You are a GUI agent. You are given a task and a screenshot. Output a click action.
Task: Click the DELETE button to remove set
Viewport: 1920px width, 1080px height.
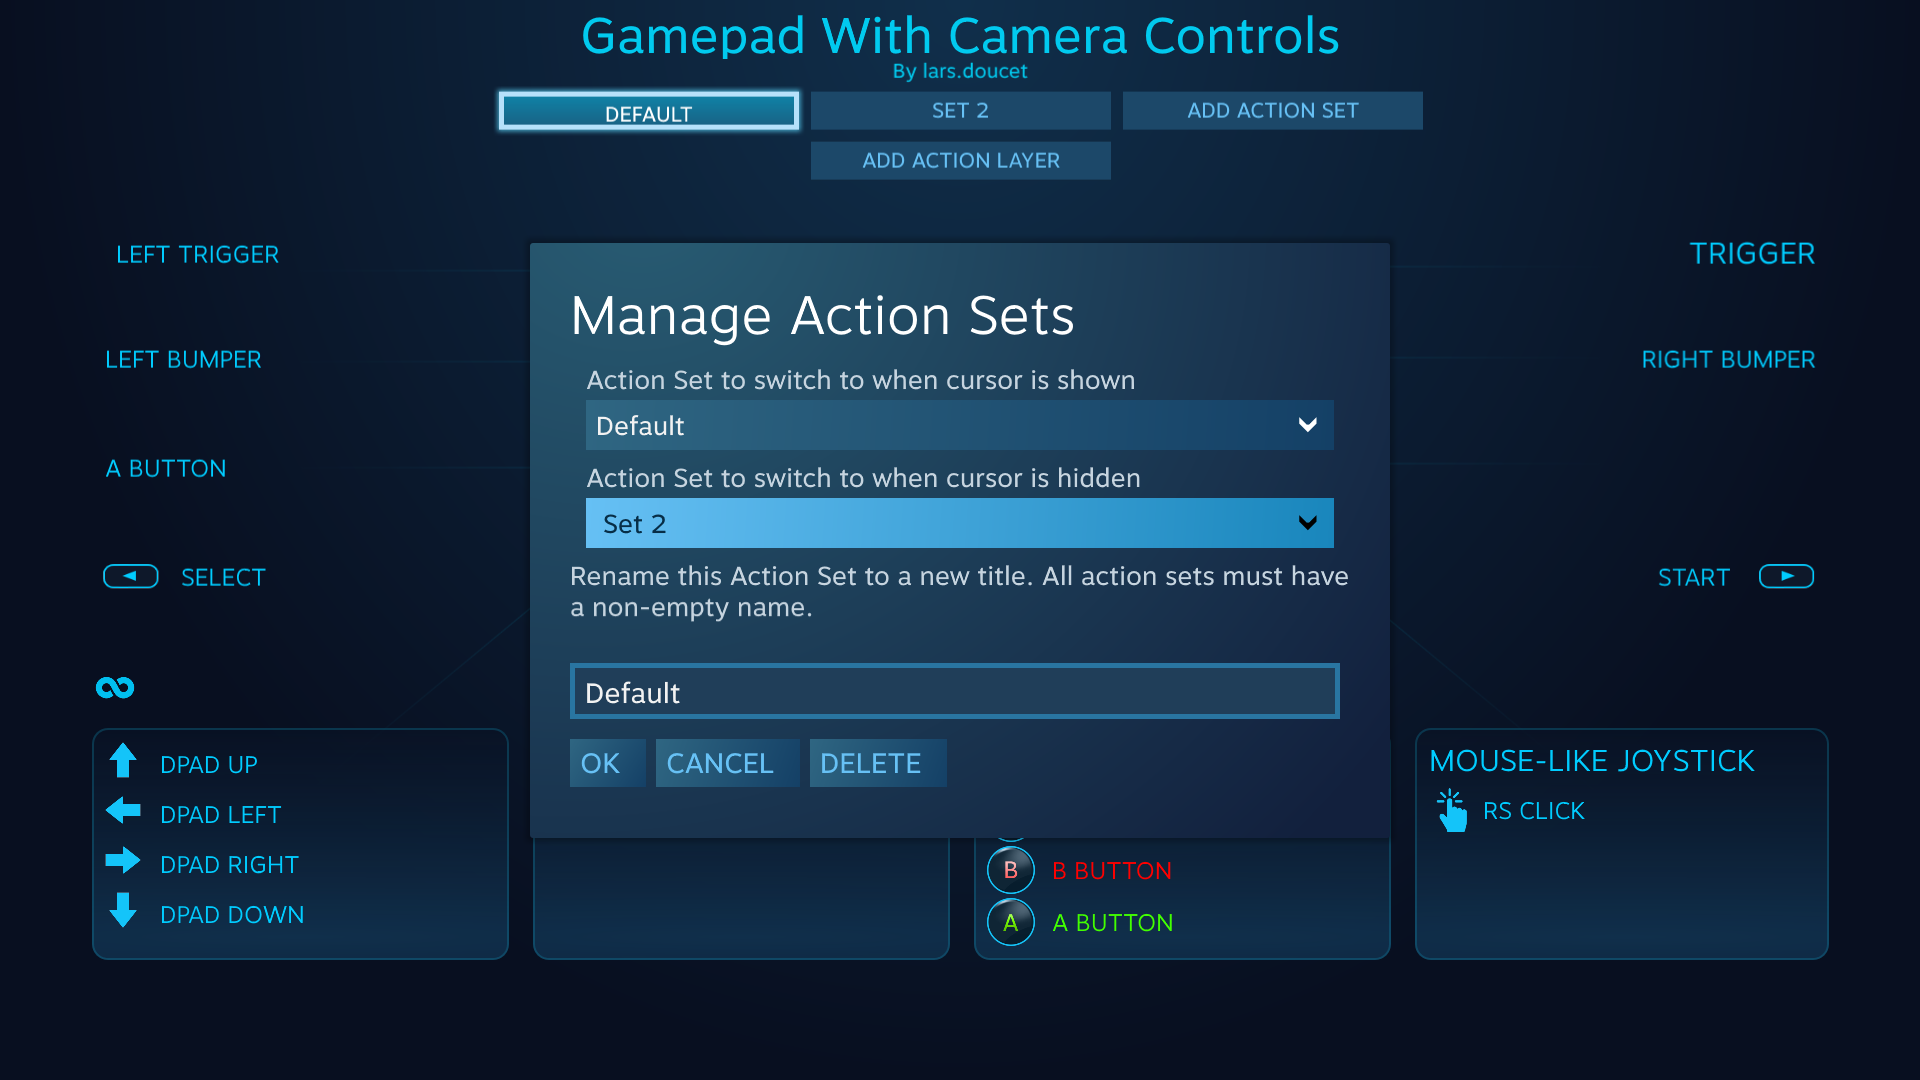[x=869, y=762]
